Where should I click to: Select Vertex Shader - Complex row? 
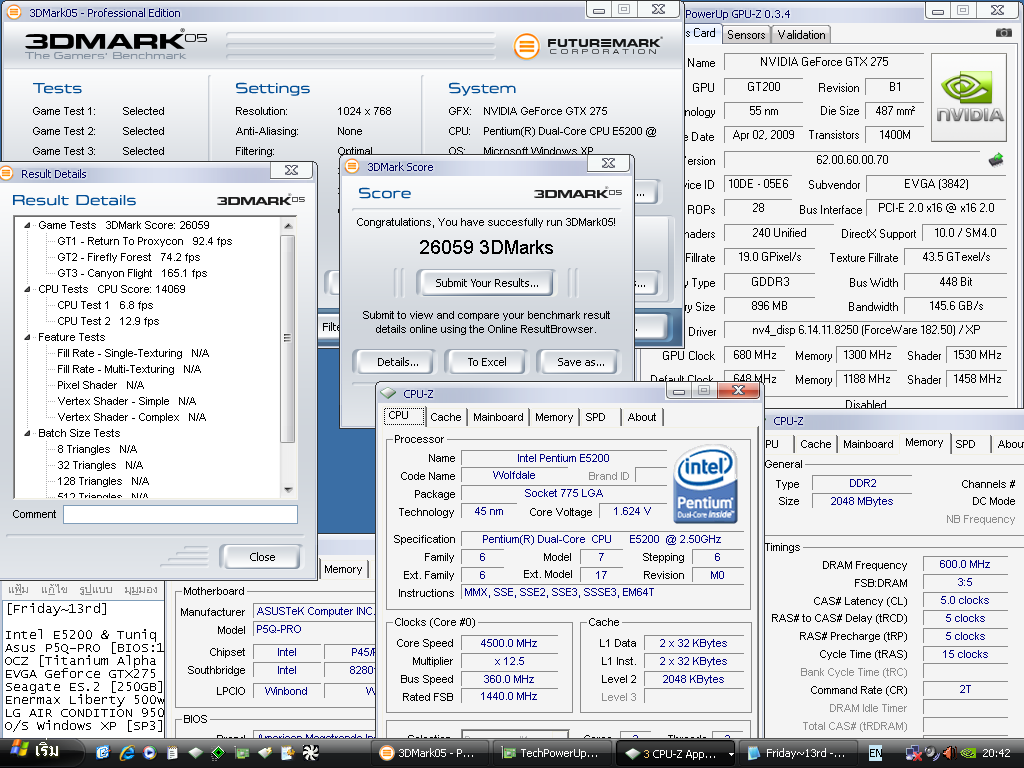coord(131,417)
